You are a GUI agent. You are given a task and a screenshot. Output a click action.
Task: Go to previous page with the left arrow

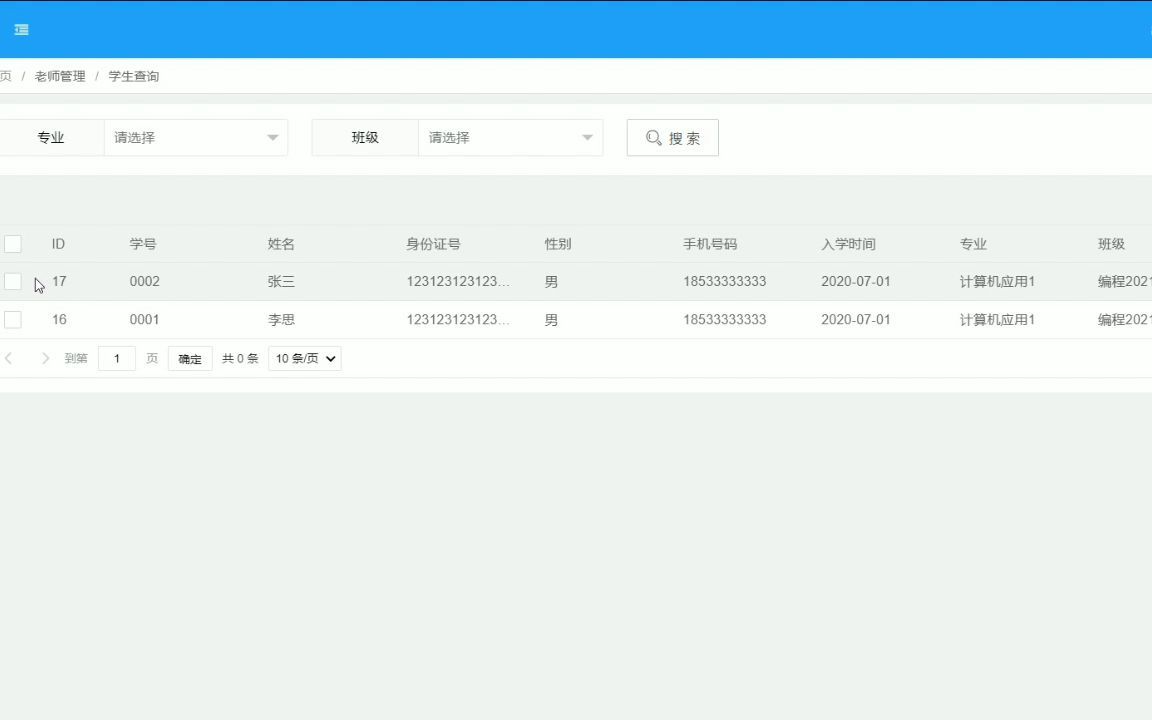click(9, 357)
